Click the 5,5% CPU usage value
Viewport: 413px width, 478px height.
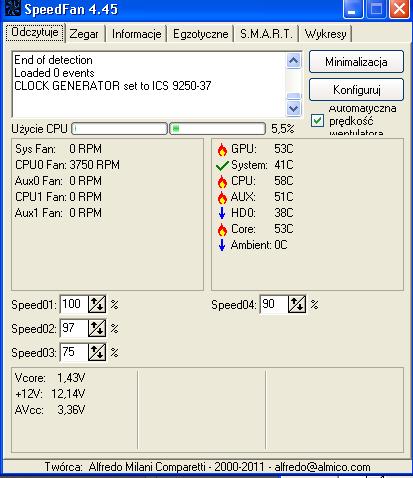click(283, 129)
